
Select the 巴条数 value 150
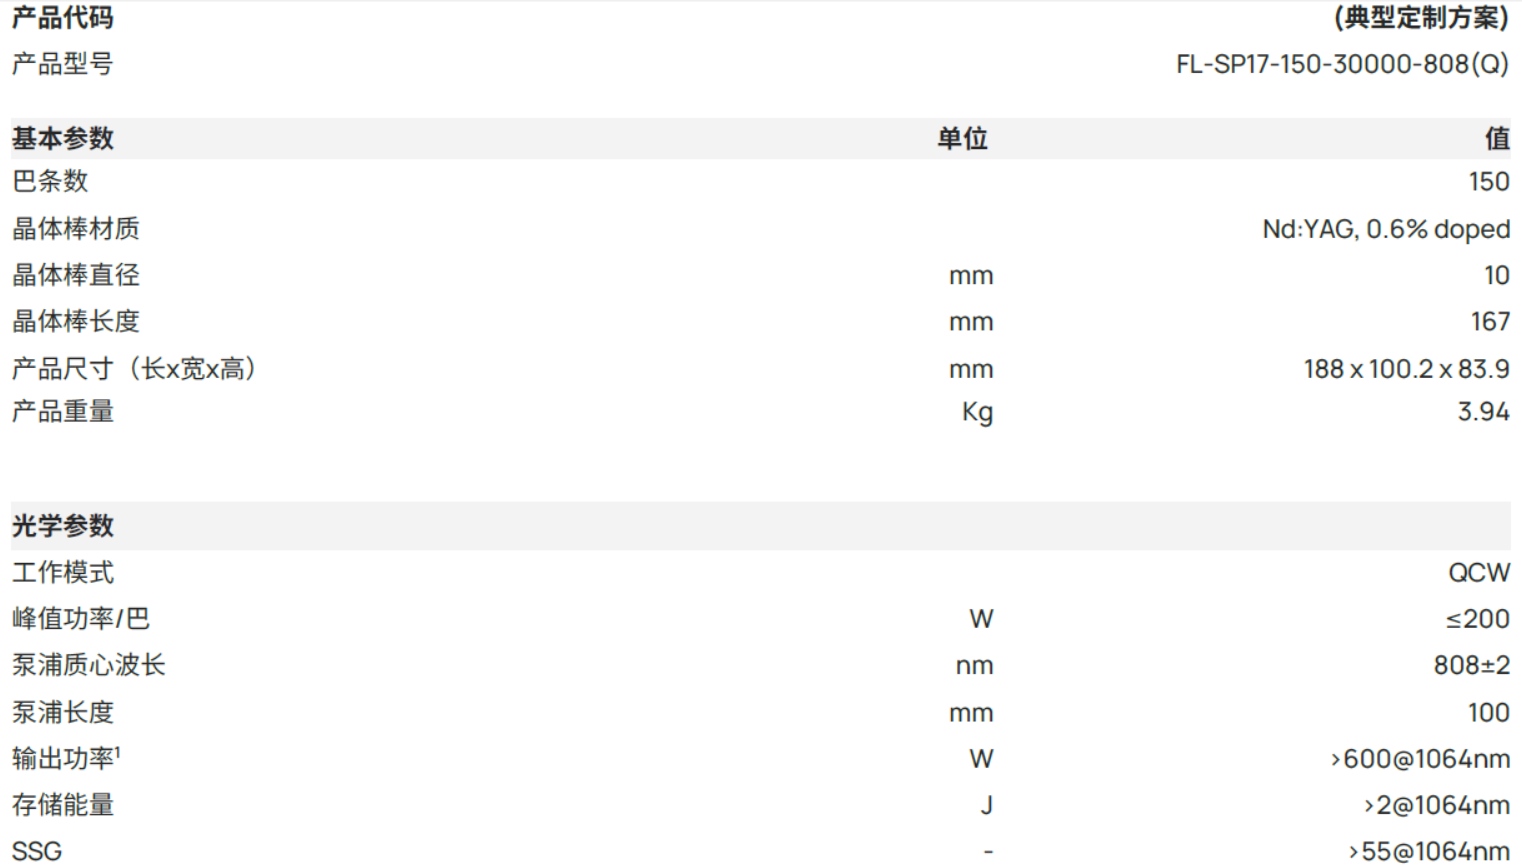coord(1489,182)
